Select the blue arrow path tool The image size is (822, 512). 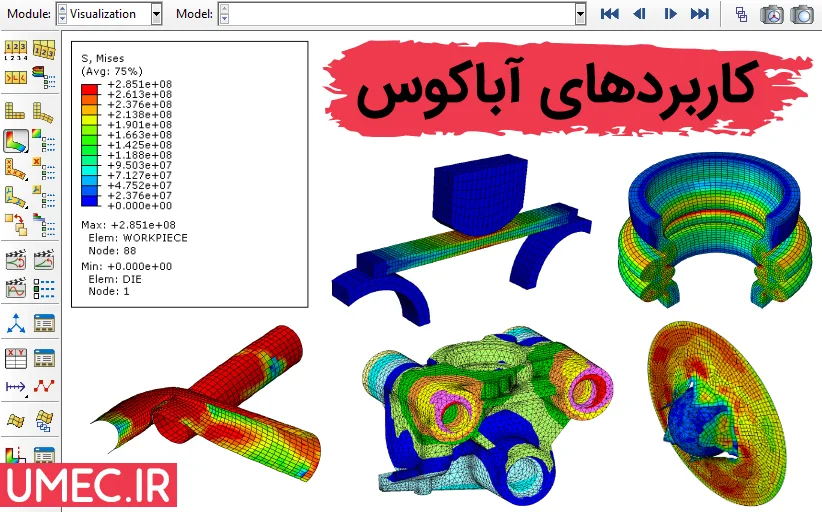[x=15, y=387]
